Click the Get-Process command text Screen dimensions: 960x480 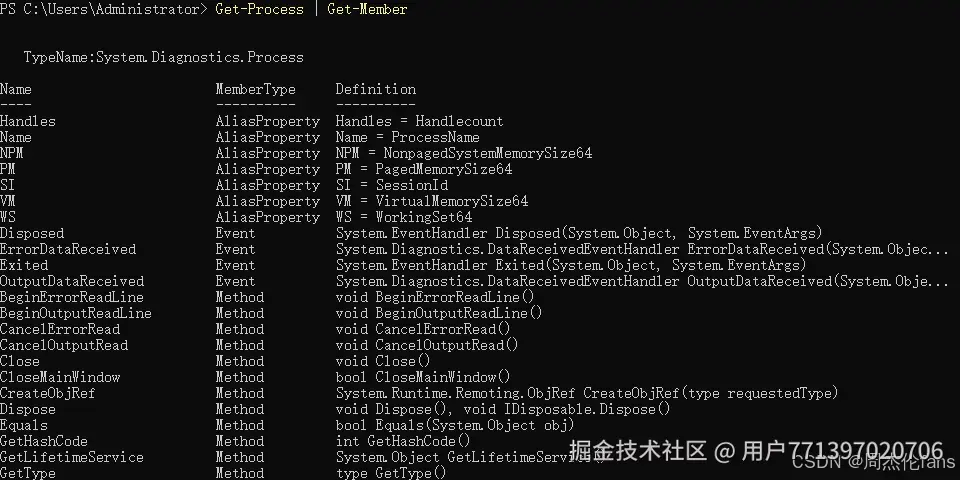tap(259, 9)
